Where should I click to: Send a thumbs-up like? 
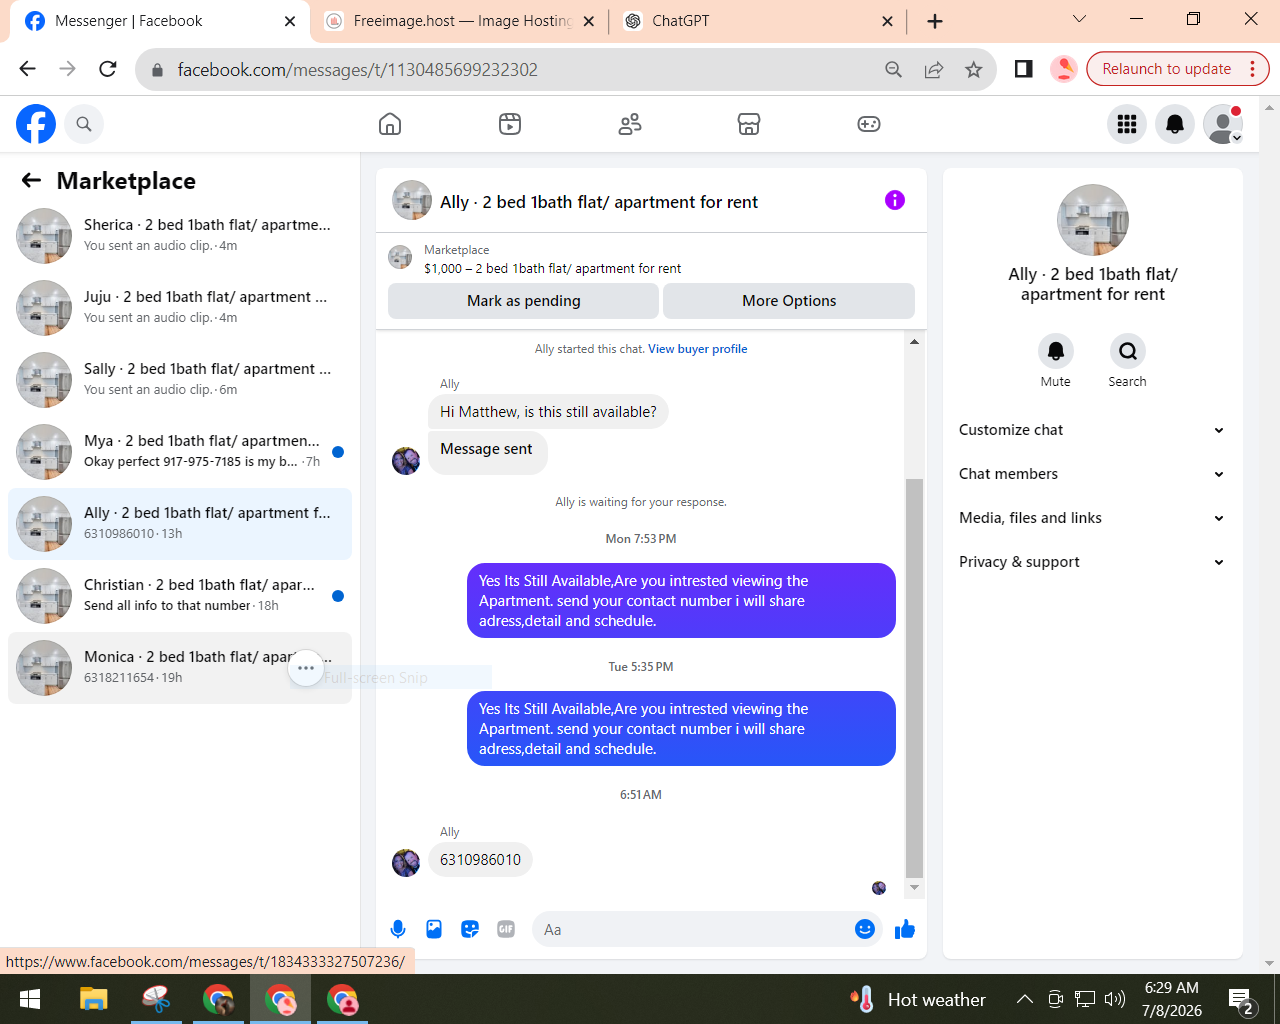905,929
